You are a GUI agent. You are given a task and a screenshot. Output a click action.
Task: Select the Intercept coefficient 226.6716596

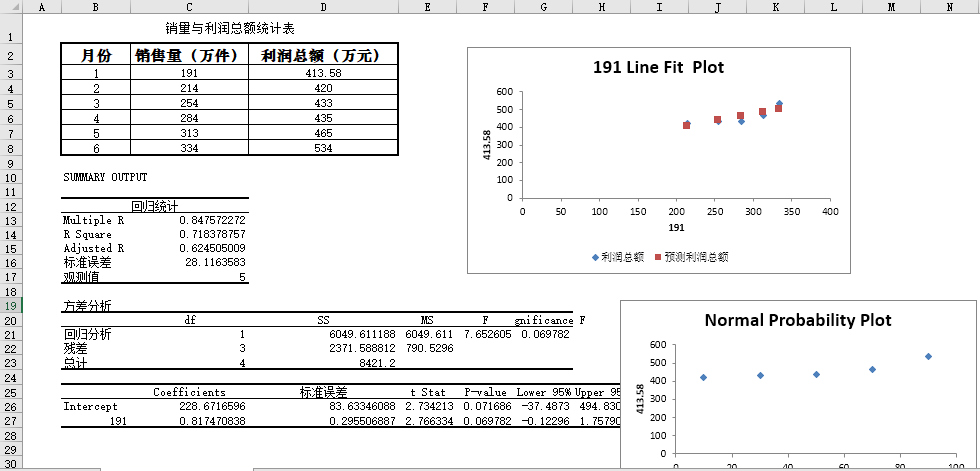click(x=212, y=407)
